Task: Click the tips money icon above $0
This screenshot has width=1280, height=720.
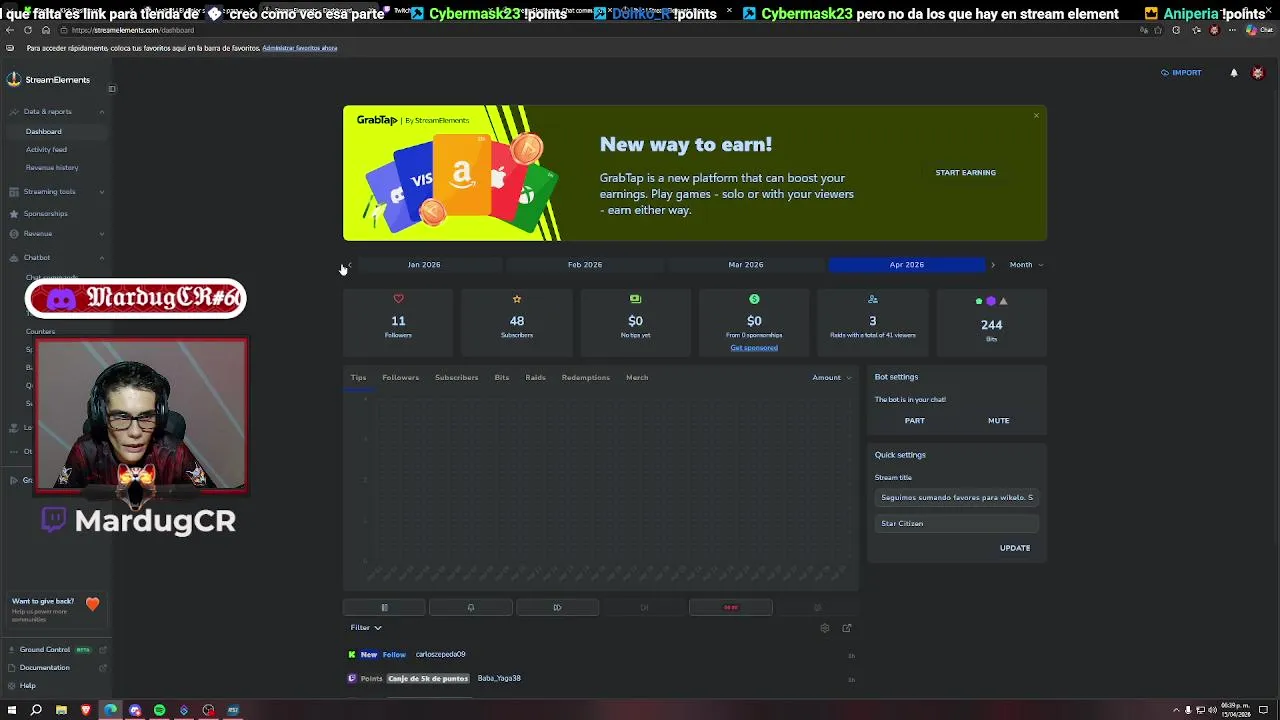Action: tap(635, 299)
